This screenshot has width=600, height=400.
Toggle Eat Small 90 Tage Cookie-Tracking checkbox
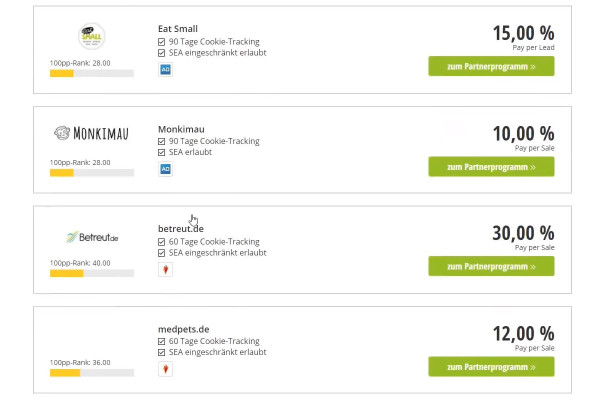(x=161, y=42)
